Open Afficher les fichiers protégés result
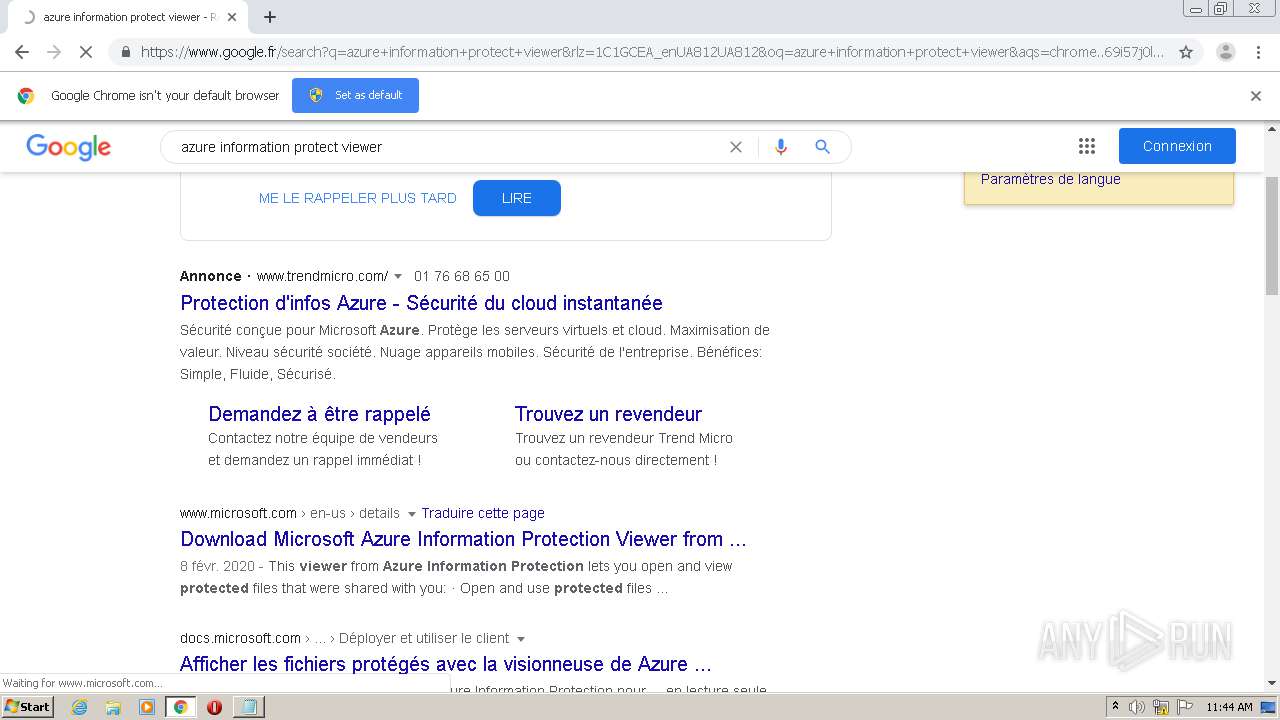 tap(446, 664)
